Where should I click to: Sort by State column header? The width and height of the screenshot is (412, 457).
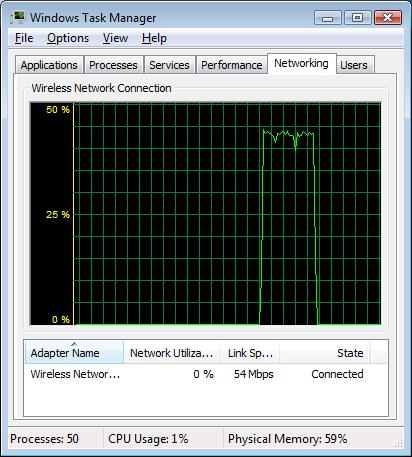click(x=325, y=352)
